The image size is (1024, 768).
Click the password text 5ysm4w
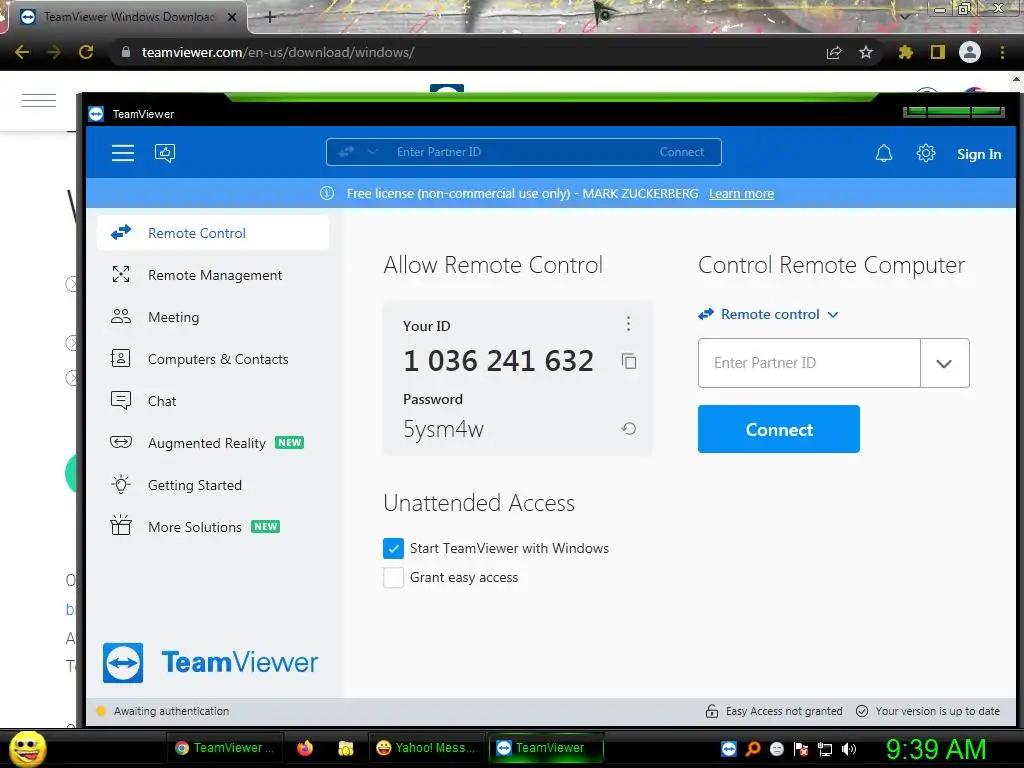click(x=443, y=429)
